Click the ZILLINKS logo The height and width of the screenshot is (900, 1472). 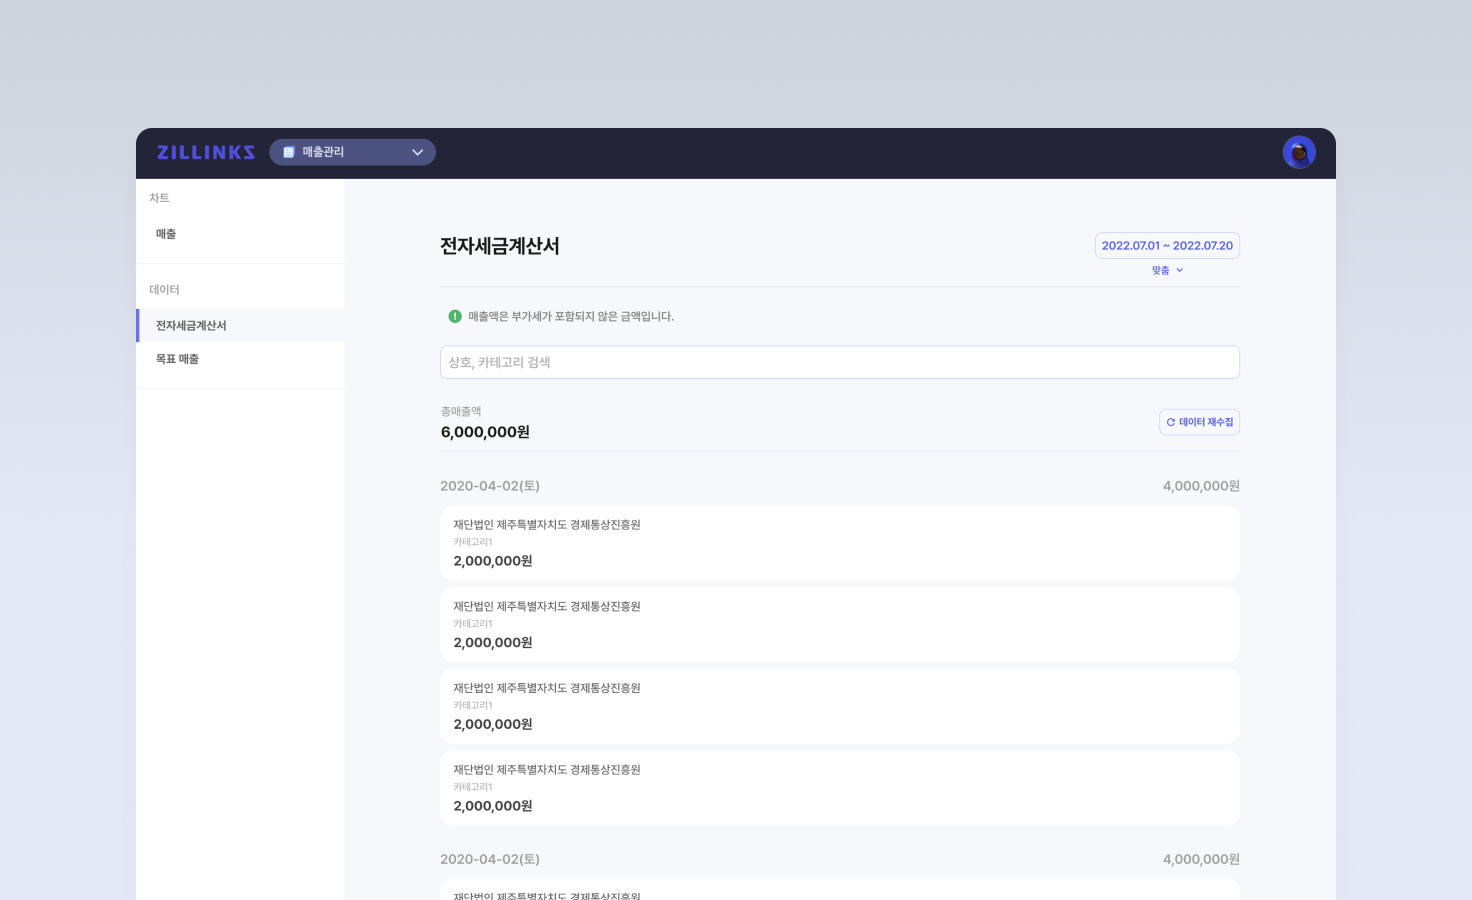[x=206, y=152]
